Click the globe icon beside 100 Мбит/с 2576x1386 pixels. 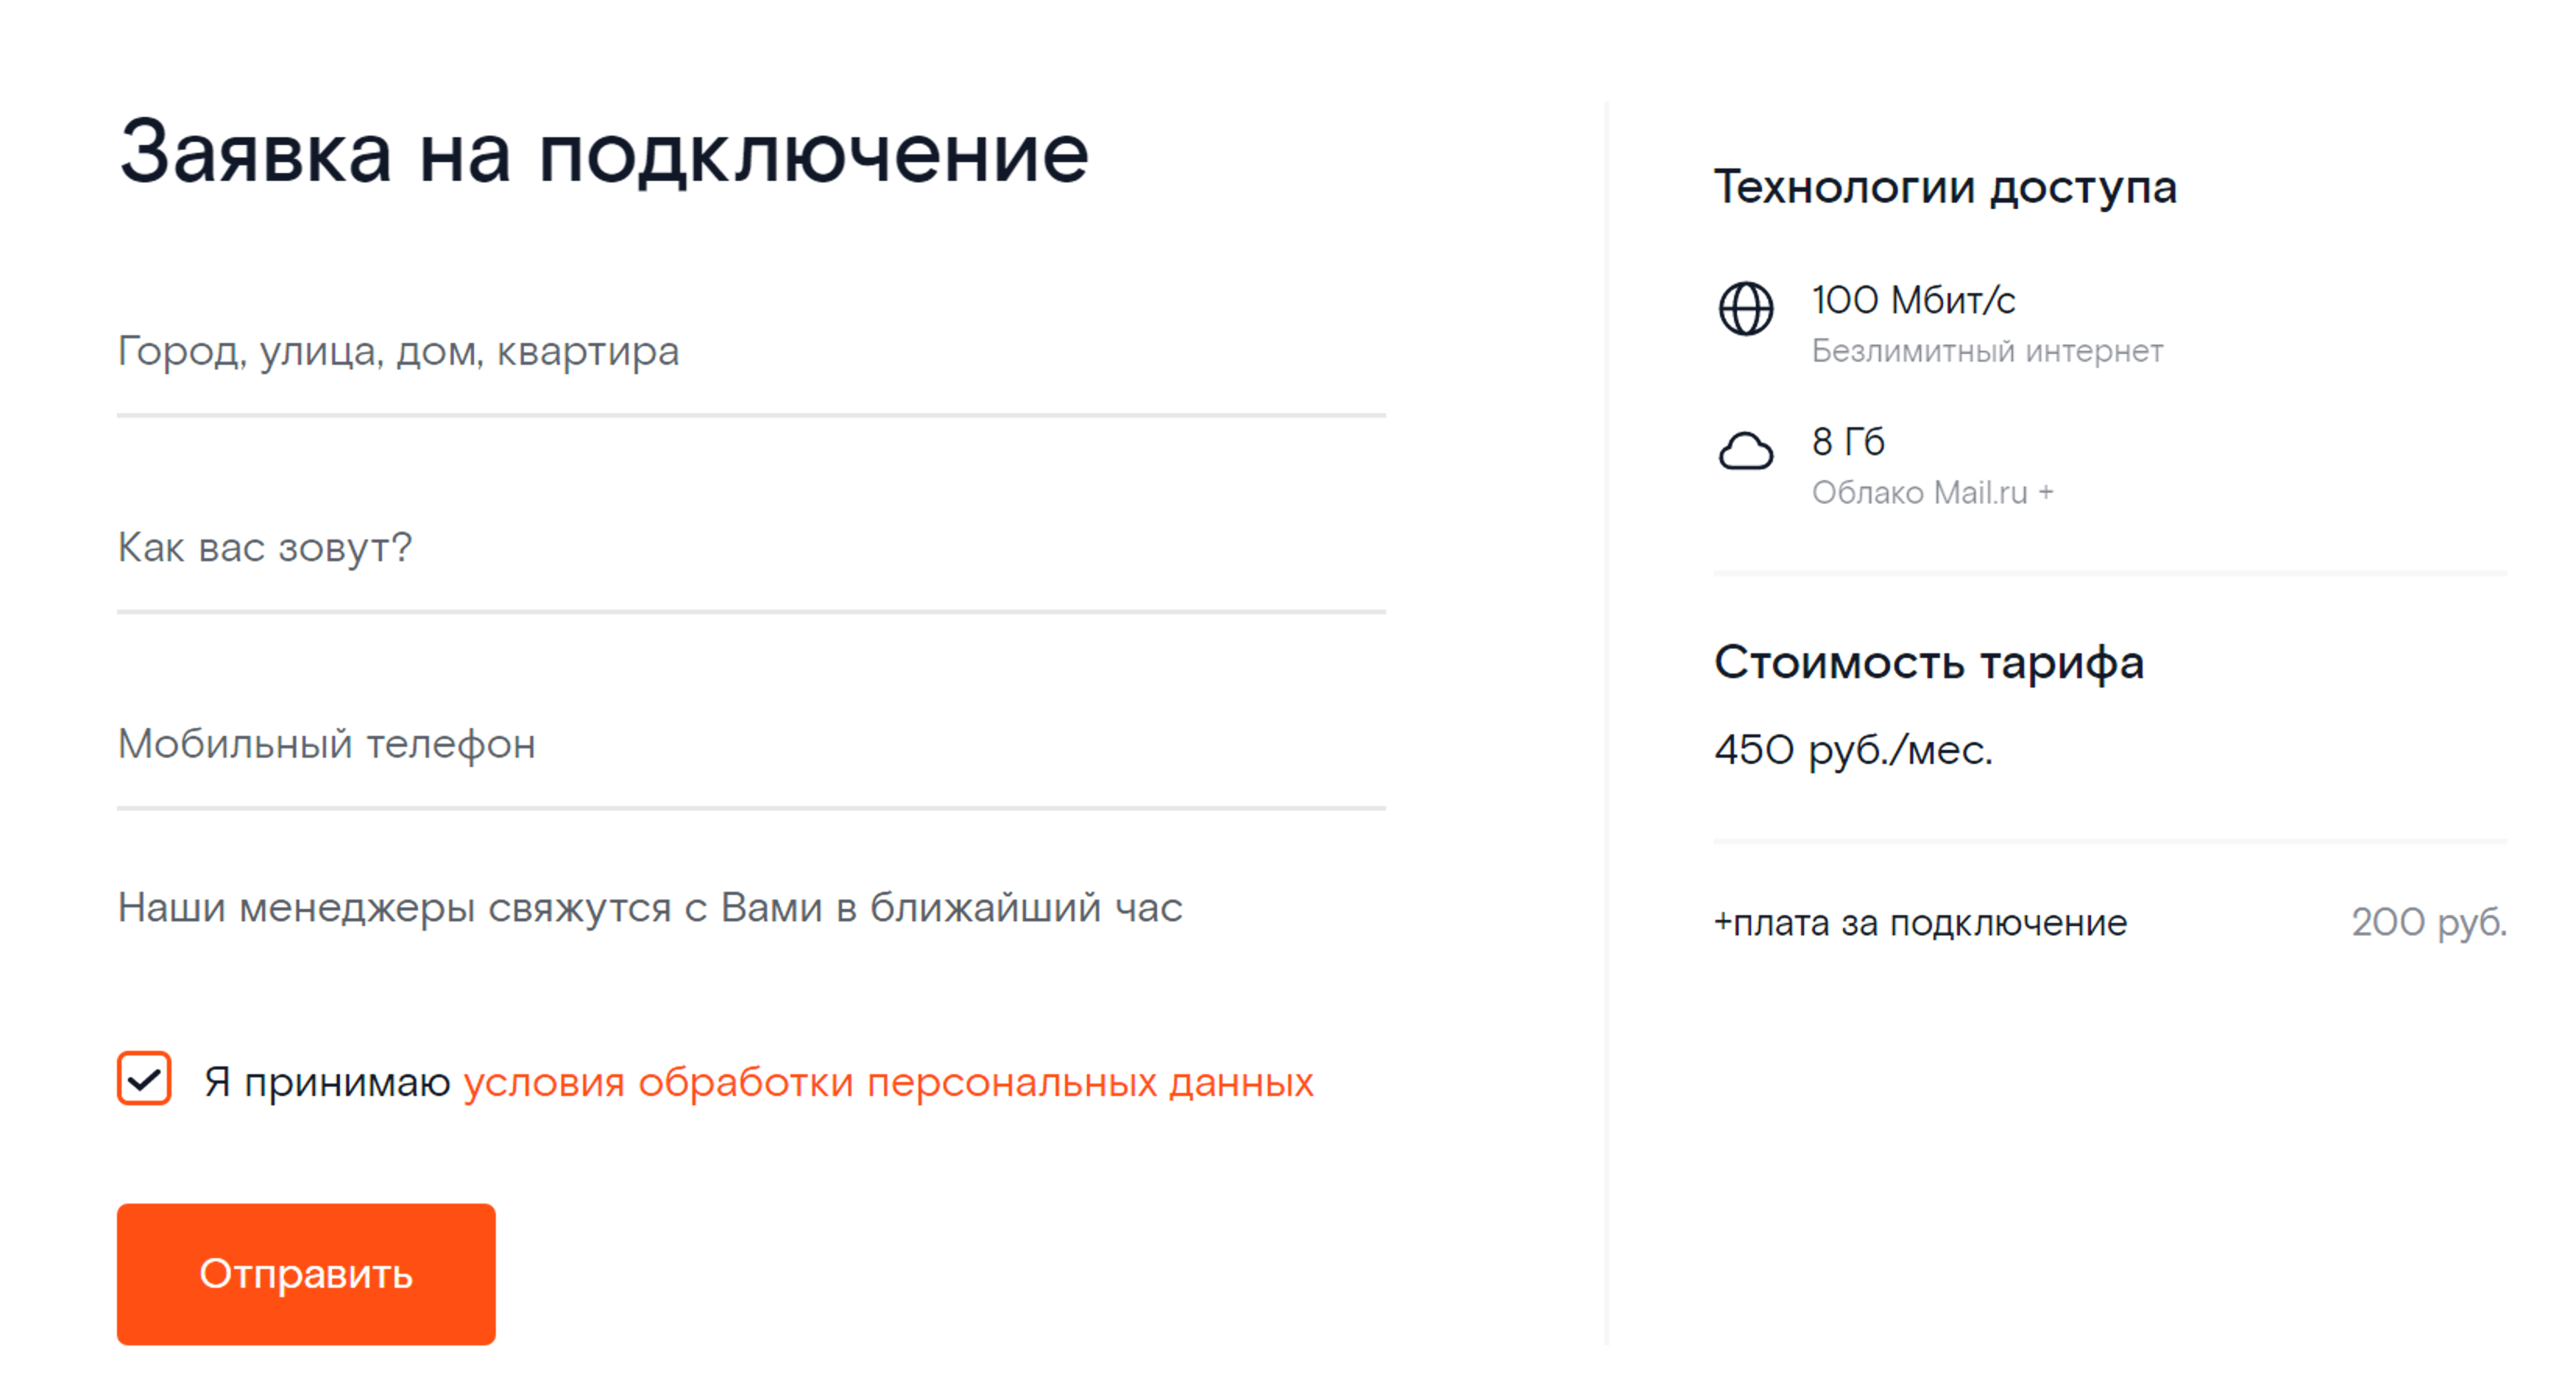pyautogui.click(x=1746, y=308)
